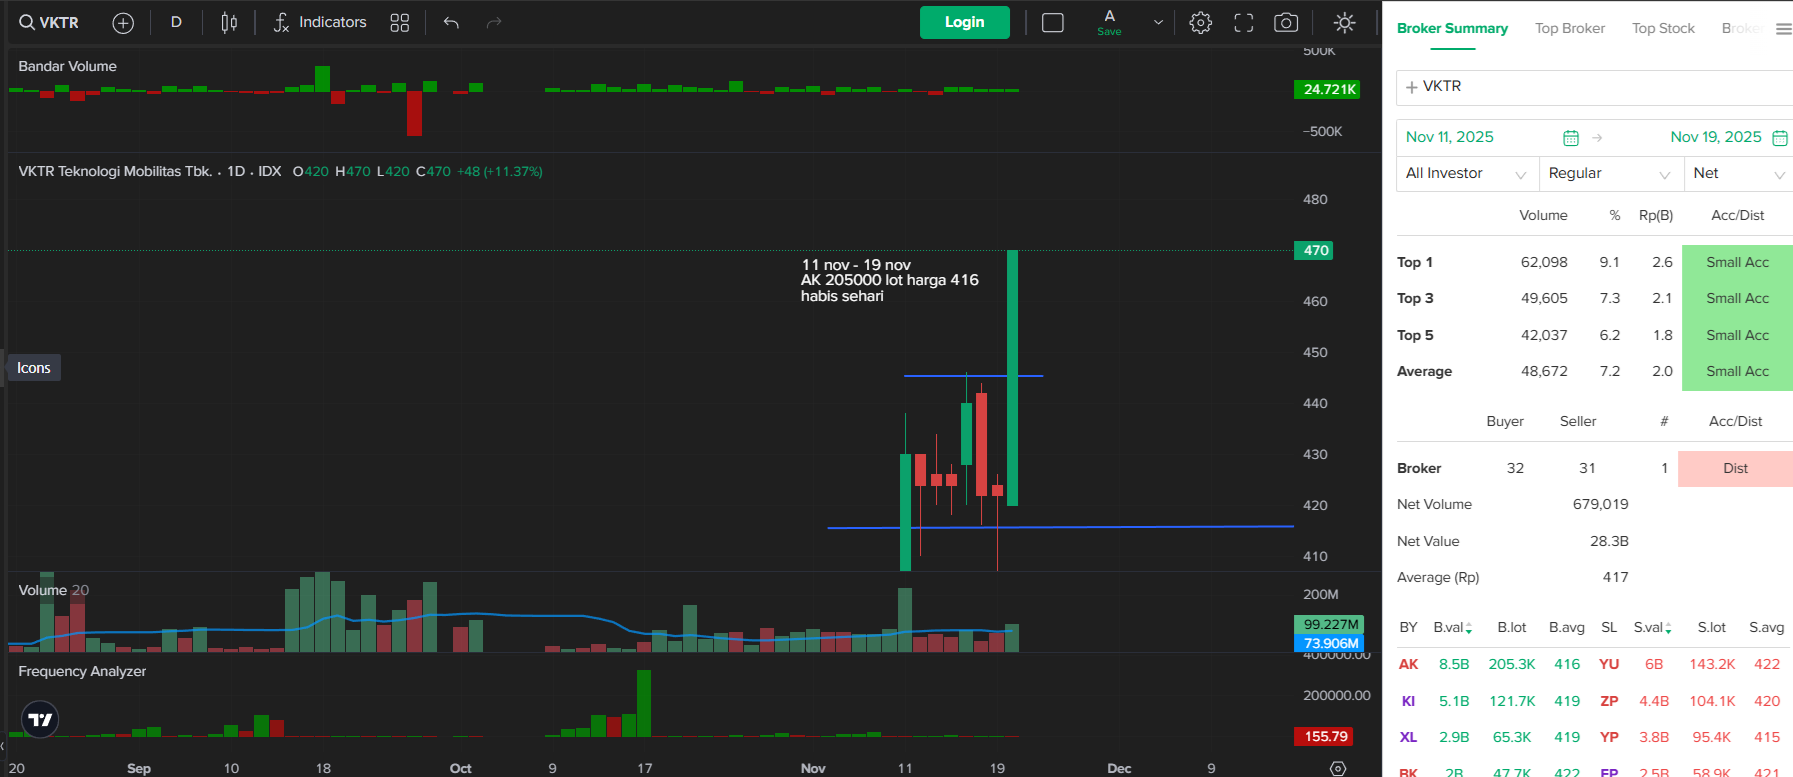1793x777 pixels.
Task: Click the 73.906M volume MA label
Action: coord(1331,643)
